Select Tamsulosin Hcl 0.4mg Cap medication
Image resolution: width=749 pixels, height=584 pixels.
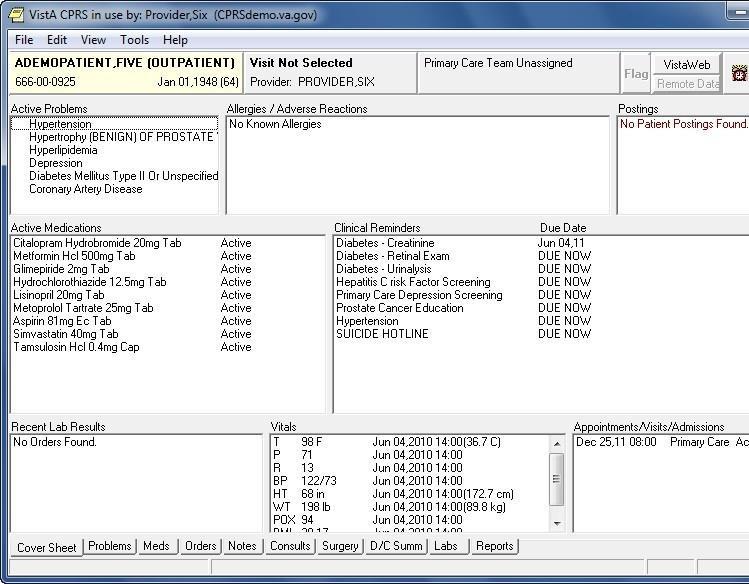[x=167, y=347]
